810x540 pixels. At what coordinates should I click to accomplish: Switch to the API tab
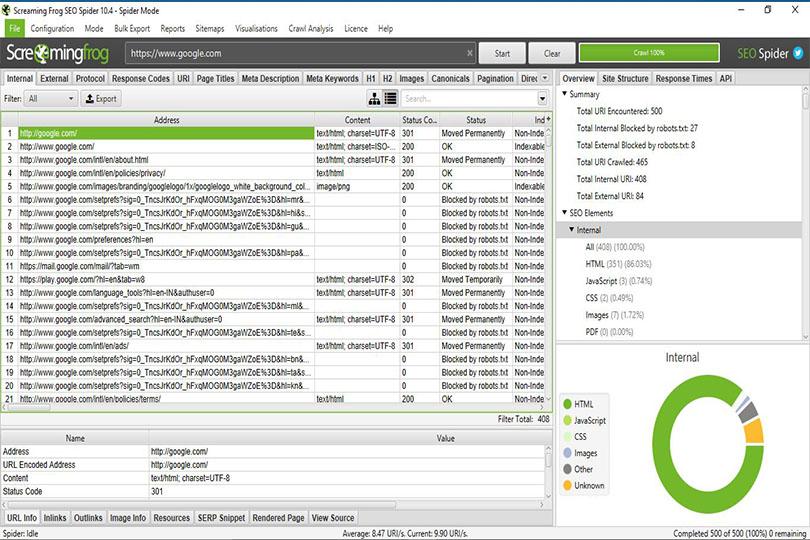(726, 78)
